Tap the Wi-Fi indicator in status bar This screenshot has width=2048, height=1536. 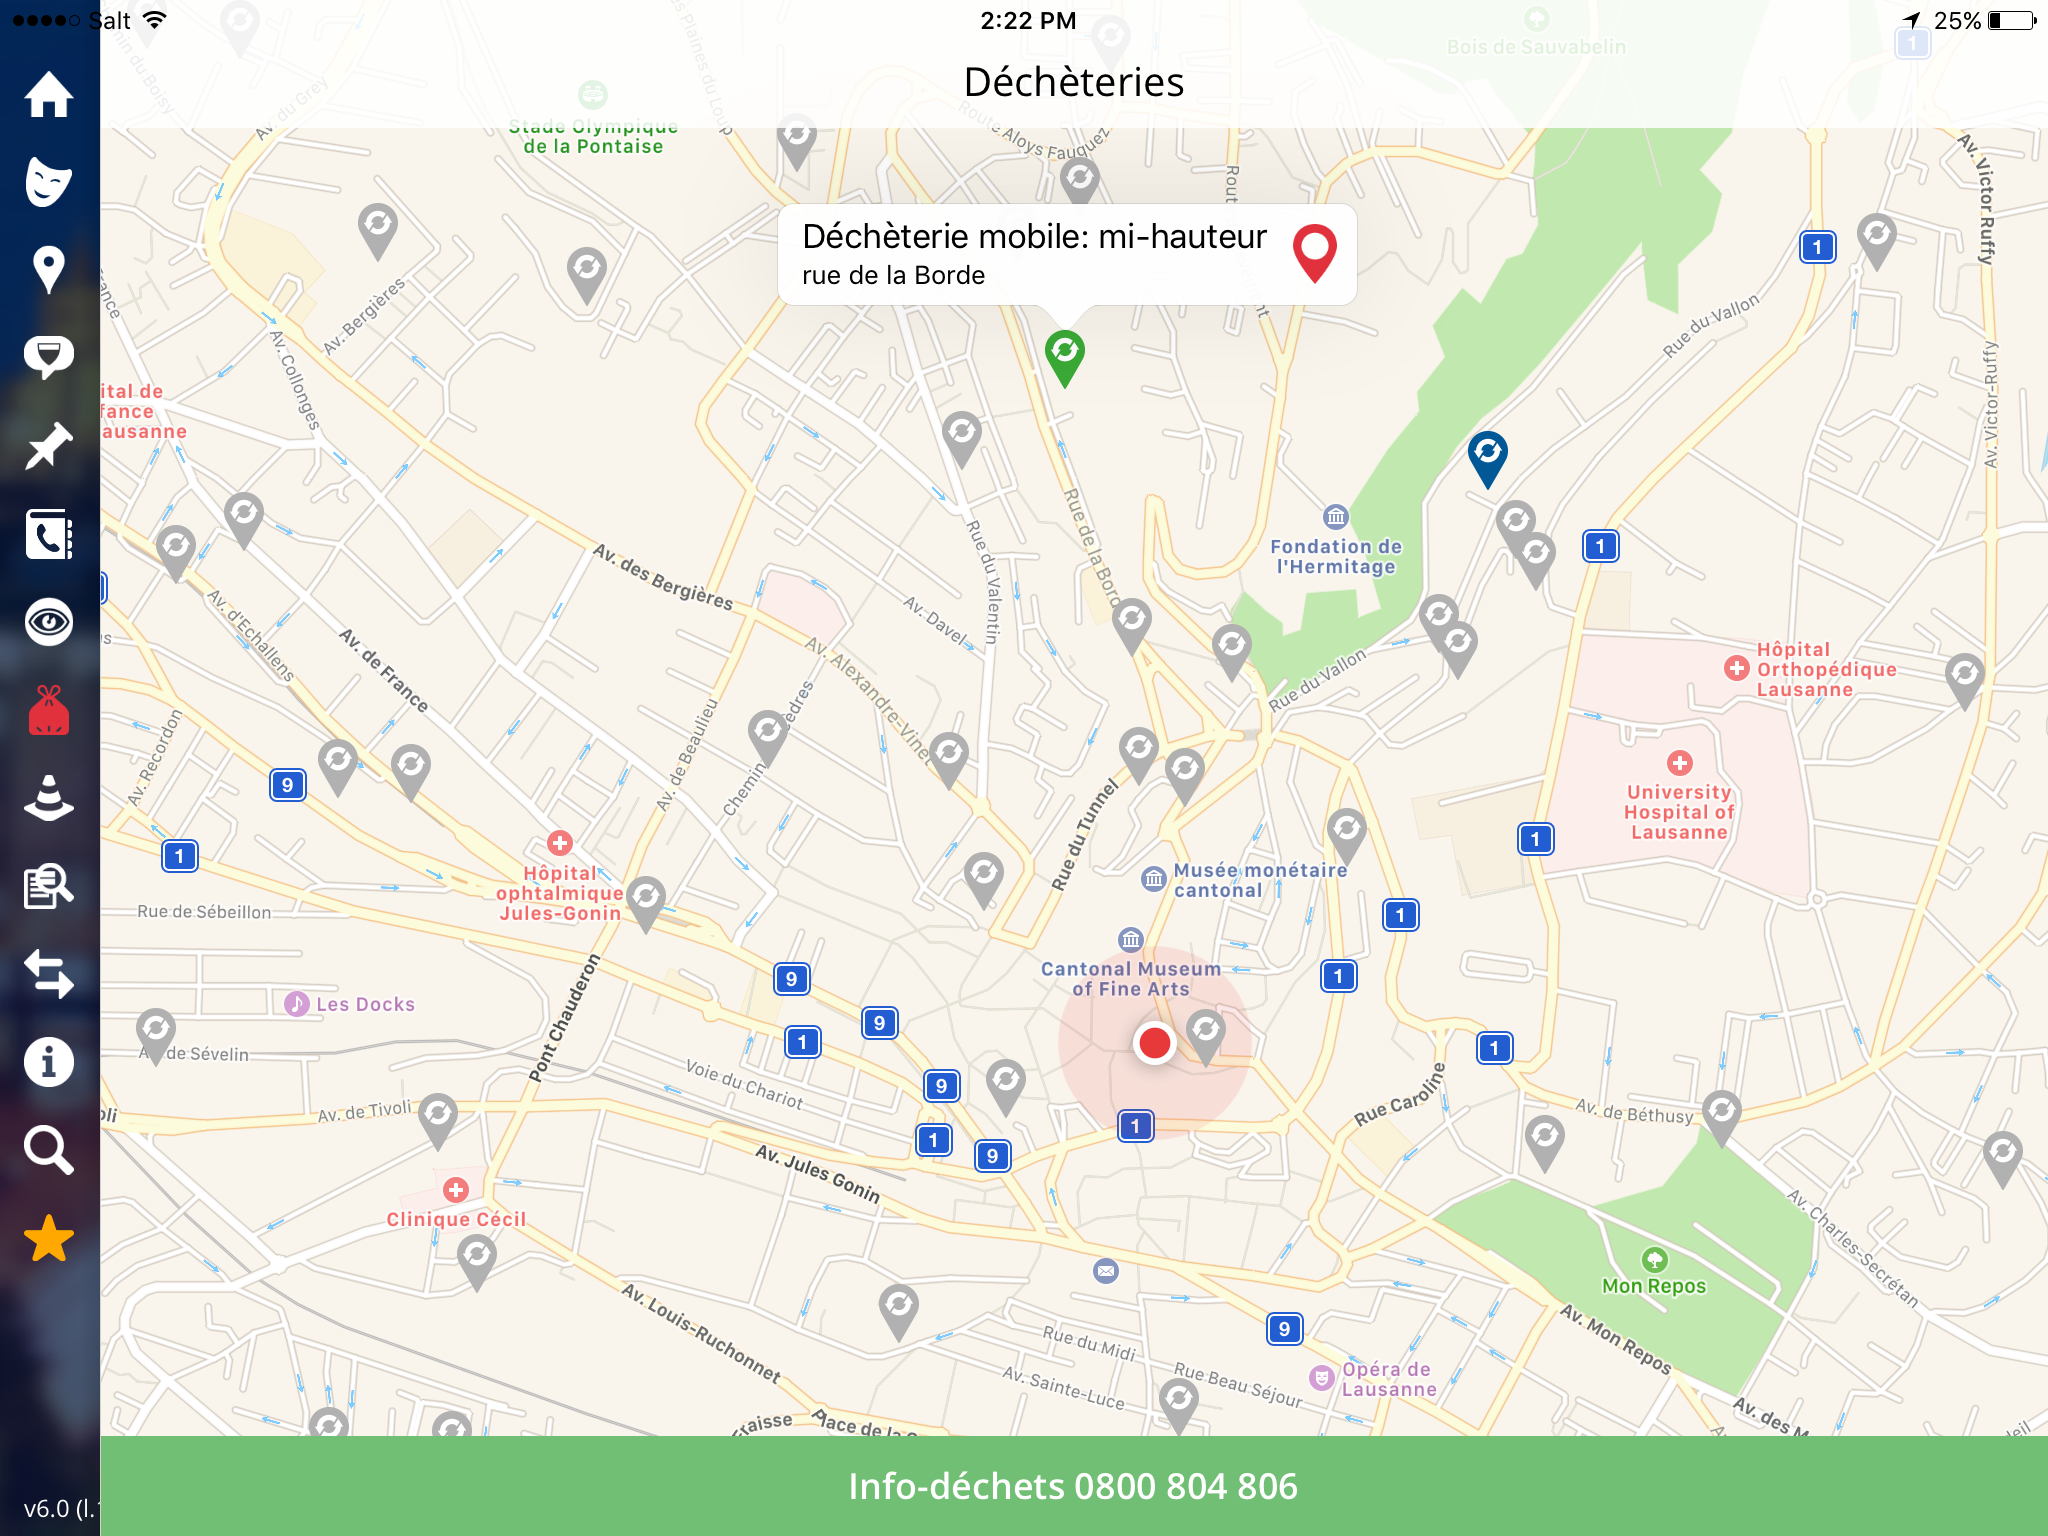[155, 20]
